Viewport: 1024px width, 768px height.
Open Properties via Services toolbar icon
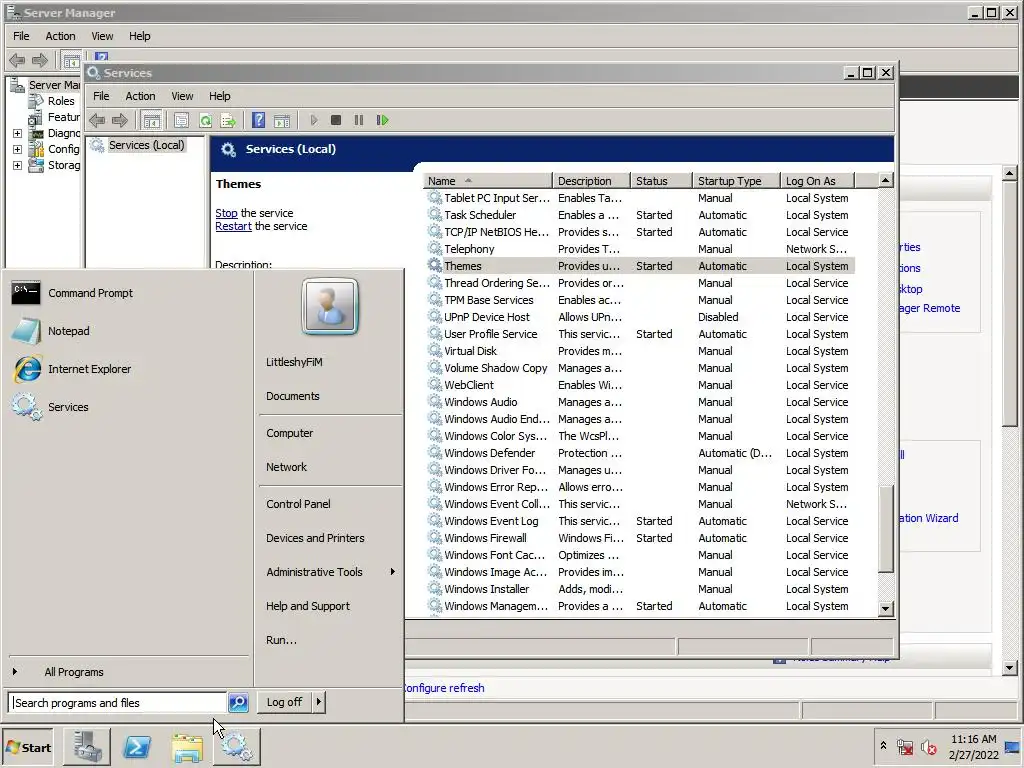[182, 120]
